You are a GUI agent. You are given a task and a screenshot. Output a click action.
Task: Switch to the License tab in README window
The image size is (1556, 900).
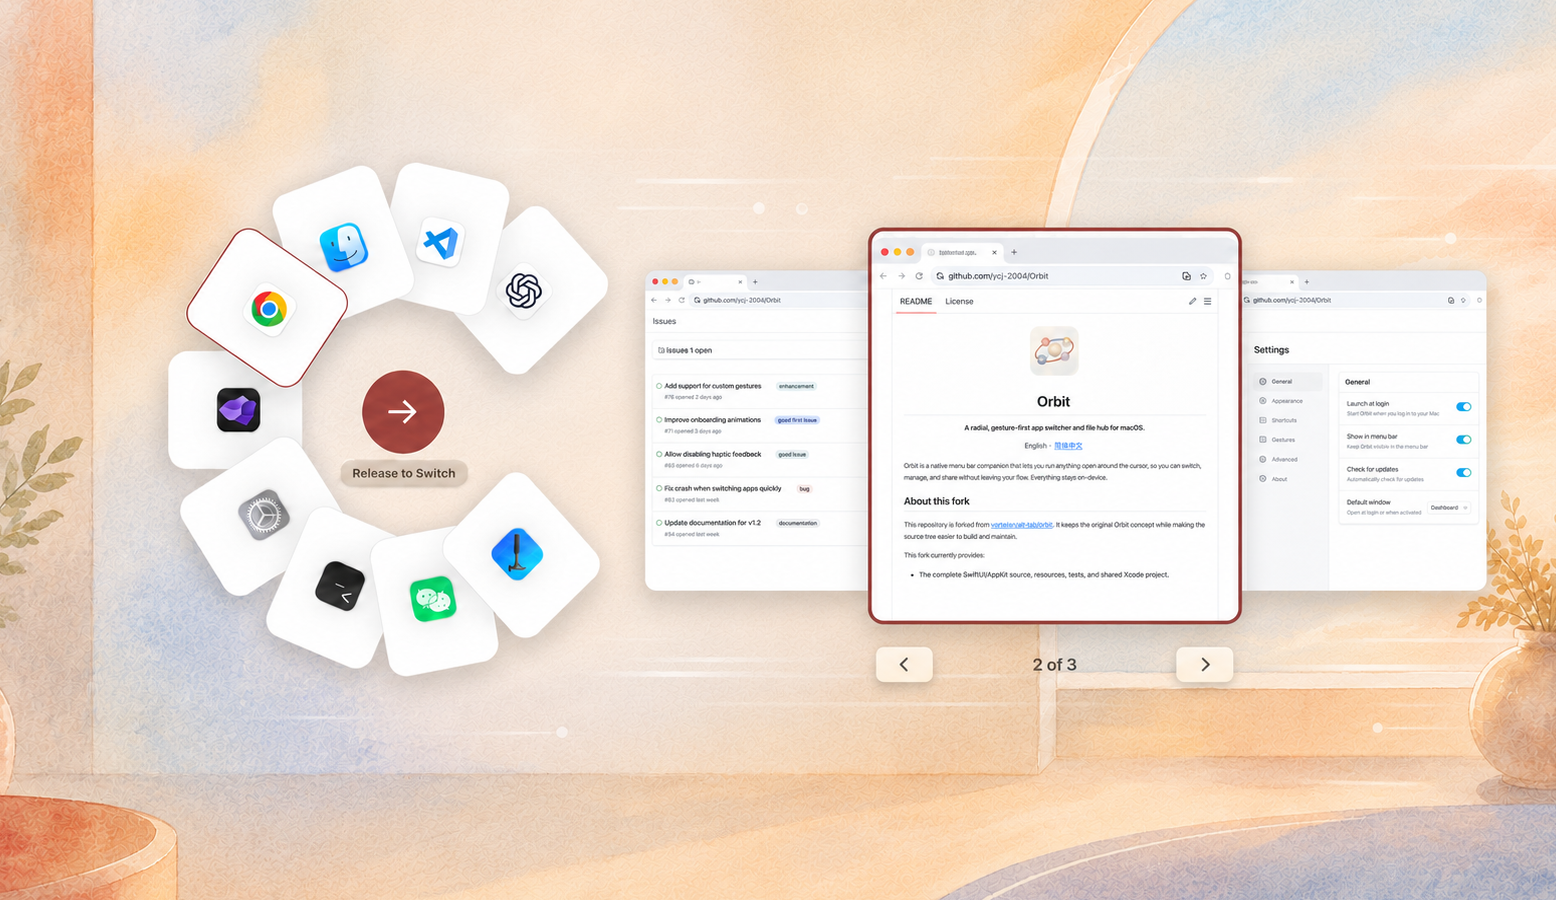[959, 301]
